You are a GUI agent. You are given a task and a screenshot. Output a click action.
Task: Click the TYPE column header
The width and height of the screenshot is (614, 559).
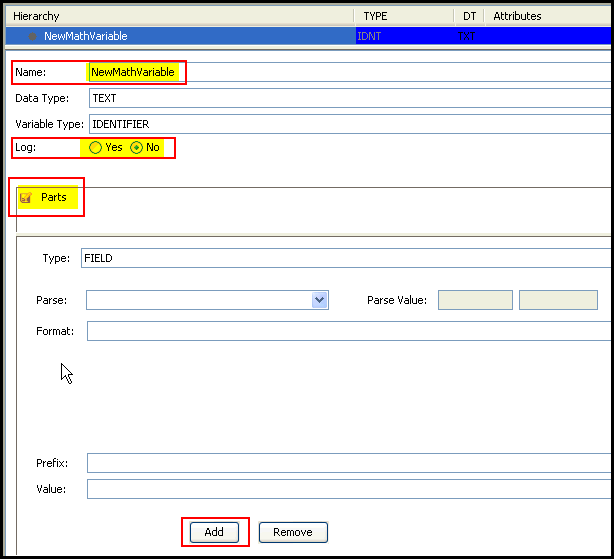[404, 16]
